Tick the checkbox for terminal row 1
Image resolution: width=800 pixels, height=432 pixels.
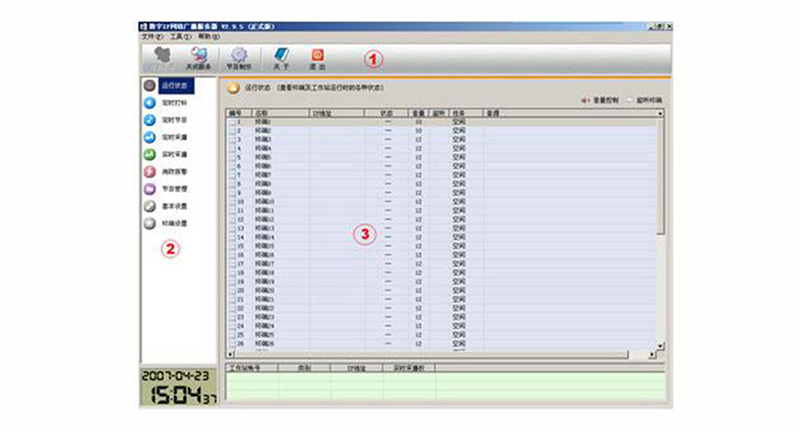pos(232,122)
